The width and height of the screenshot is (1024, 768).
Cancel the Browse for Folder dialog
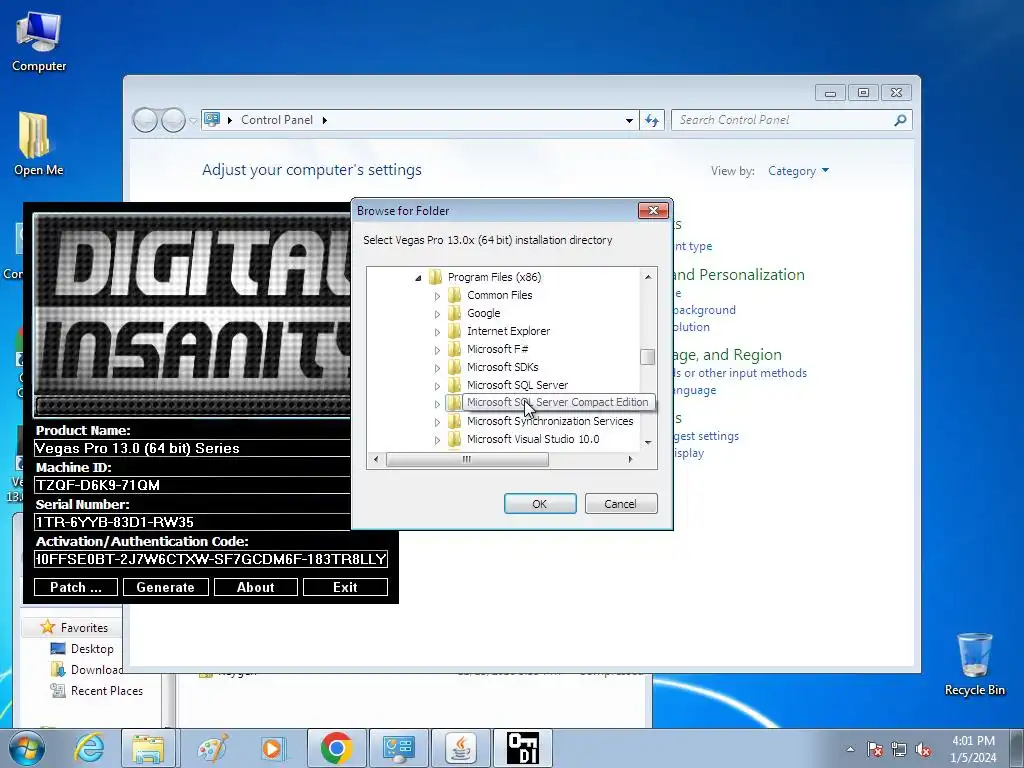[x=620, y=504]
